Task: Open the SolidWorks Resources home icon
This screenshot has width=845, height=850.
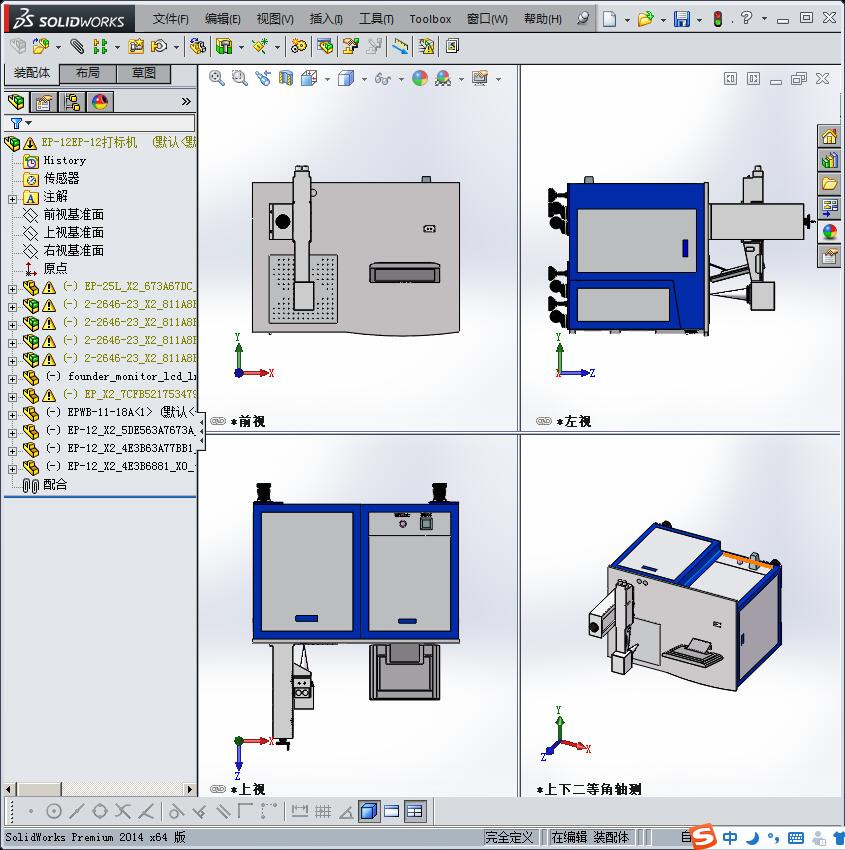Action: pos(829,137)
